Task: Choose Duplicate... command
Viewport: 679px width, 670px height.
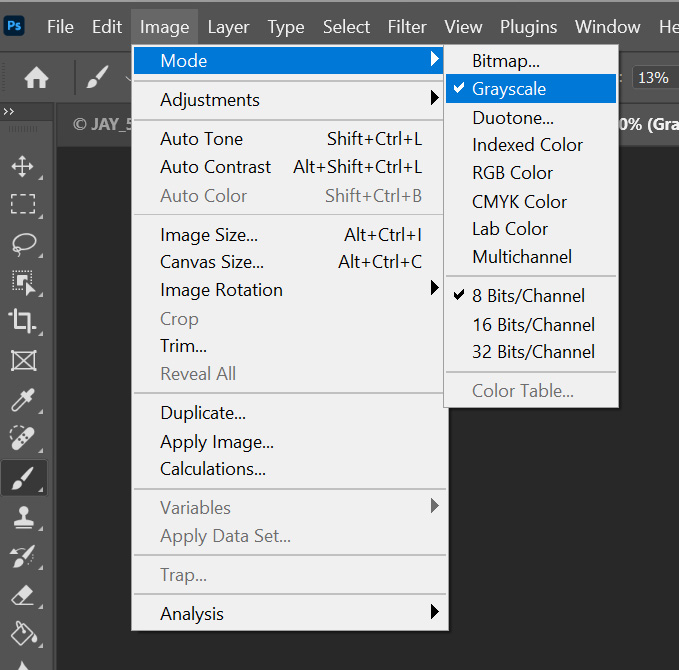Action: coord(288,413)
